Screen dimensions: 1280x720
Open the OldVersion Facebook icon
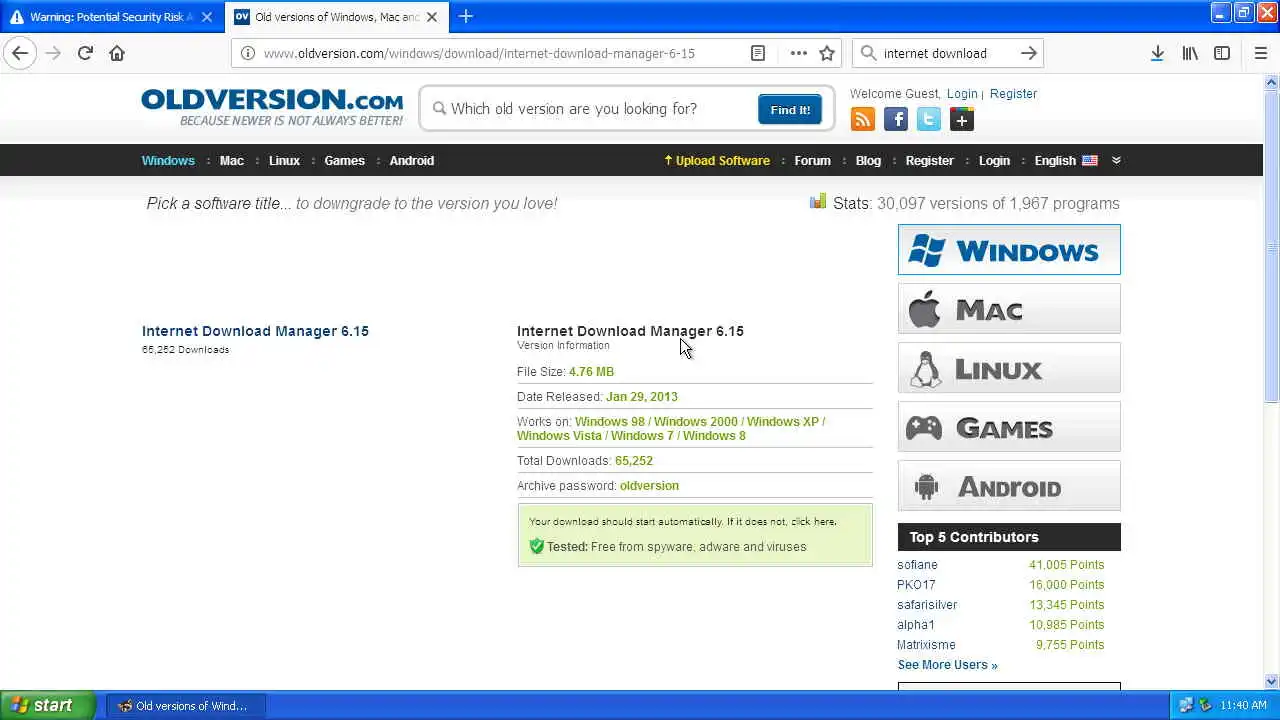896,120
